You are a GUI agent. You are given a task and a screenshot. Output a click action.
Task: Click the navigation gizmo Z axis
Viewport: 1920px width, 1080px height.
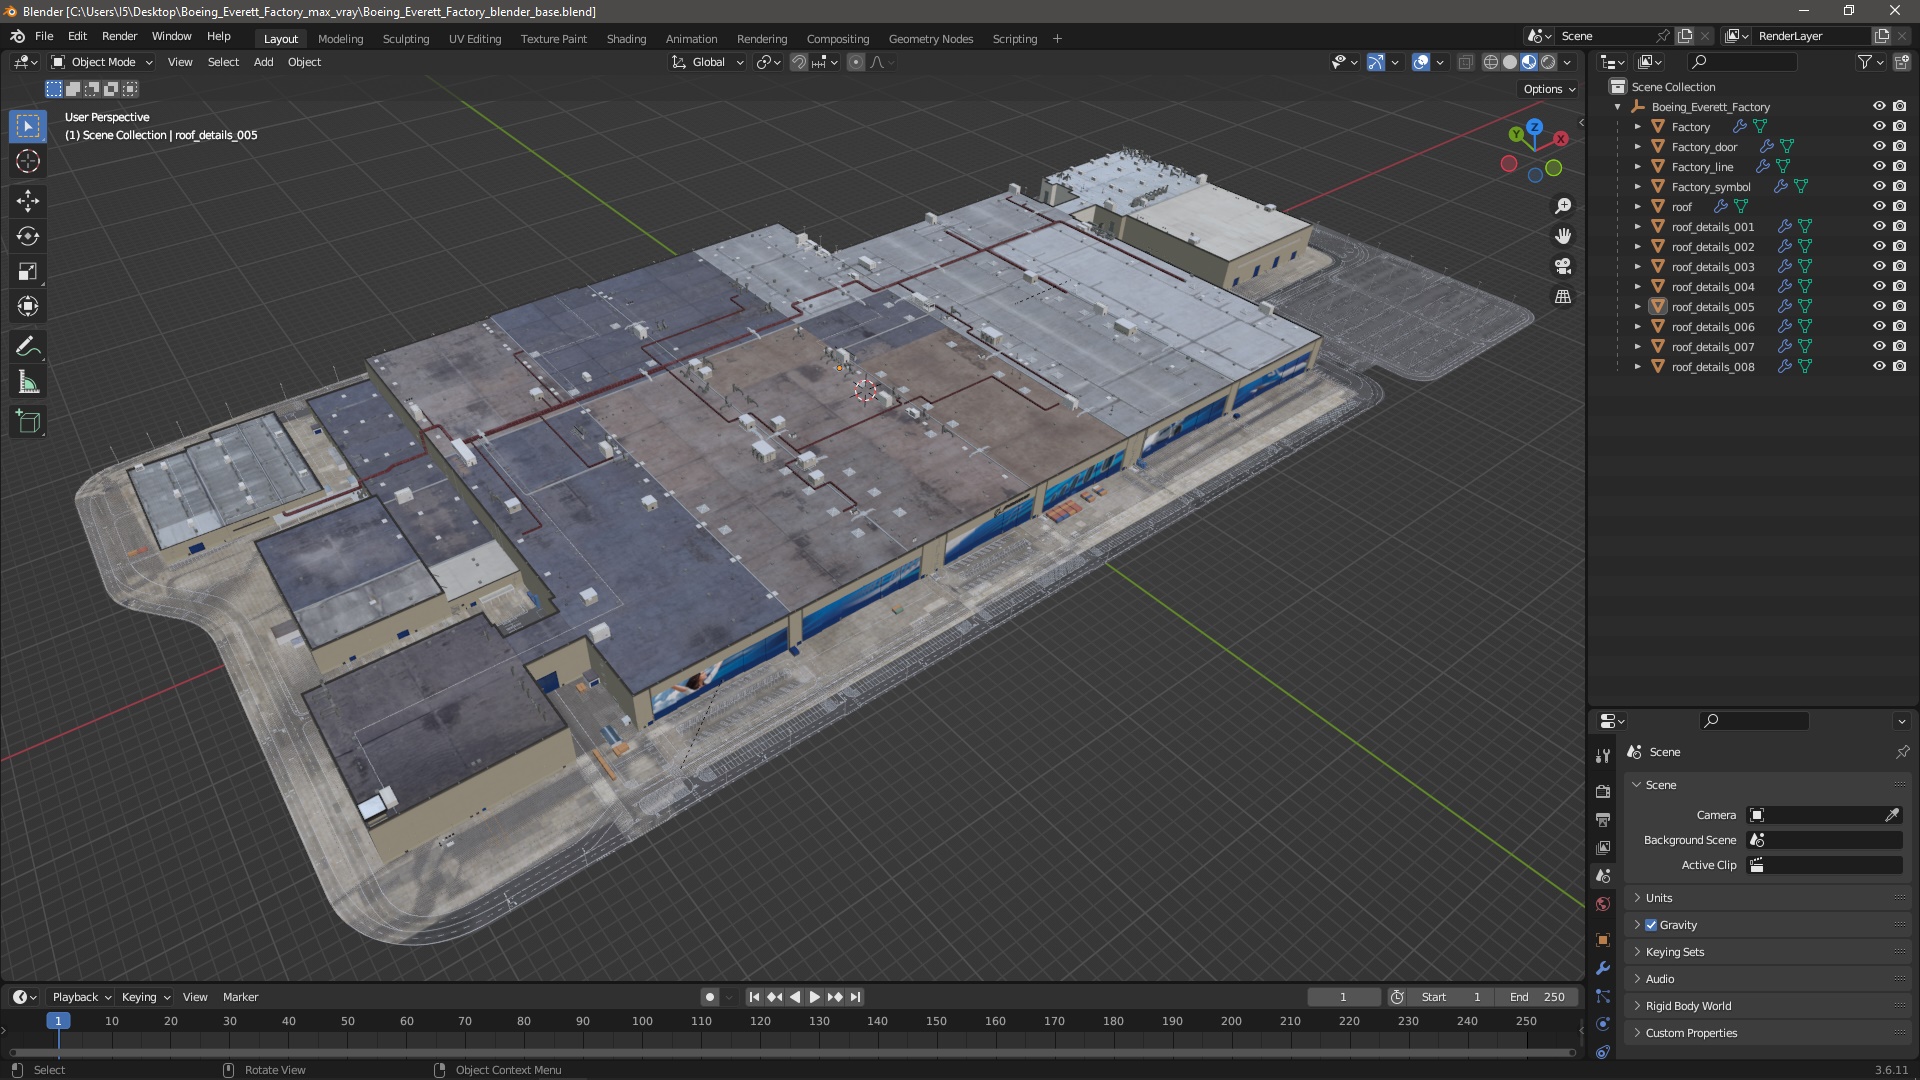point(1534,127)
